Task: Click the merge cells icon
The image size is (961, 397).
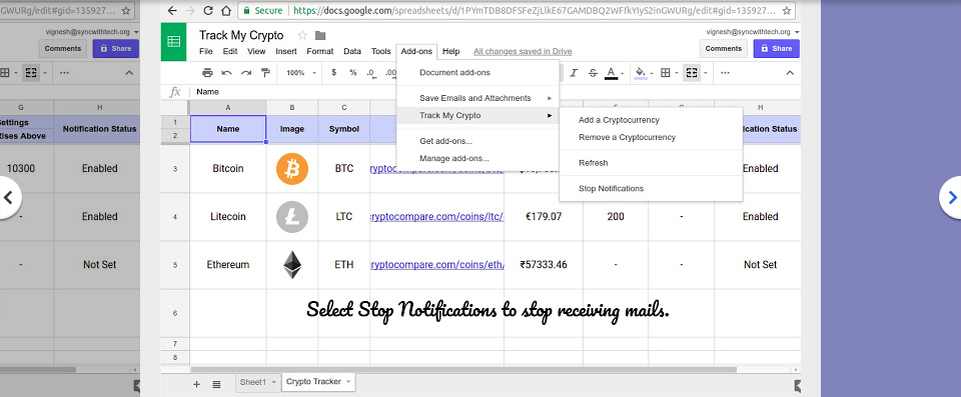Action: pyautogui.click(x=691, y=73)
